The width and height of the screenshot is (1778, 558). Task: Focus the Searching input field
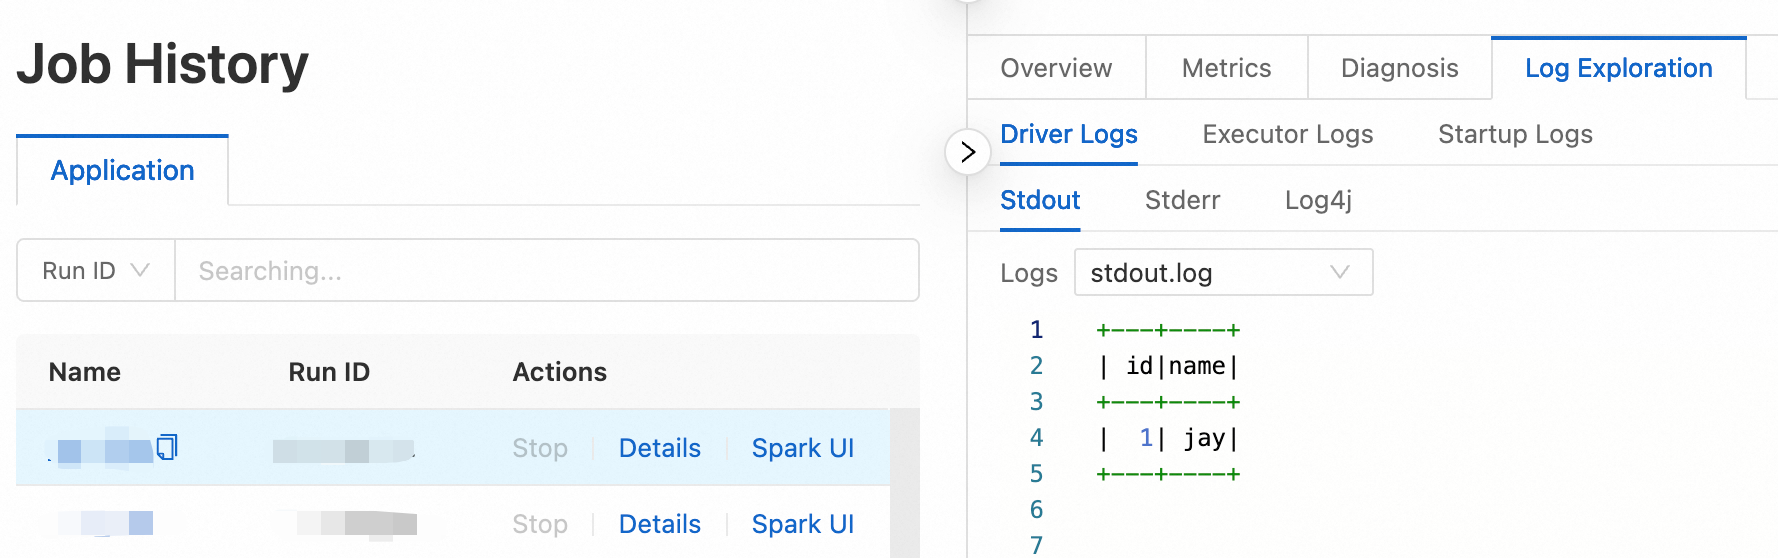pos(546,271)
